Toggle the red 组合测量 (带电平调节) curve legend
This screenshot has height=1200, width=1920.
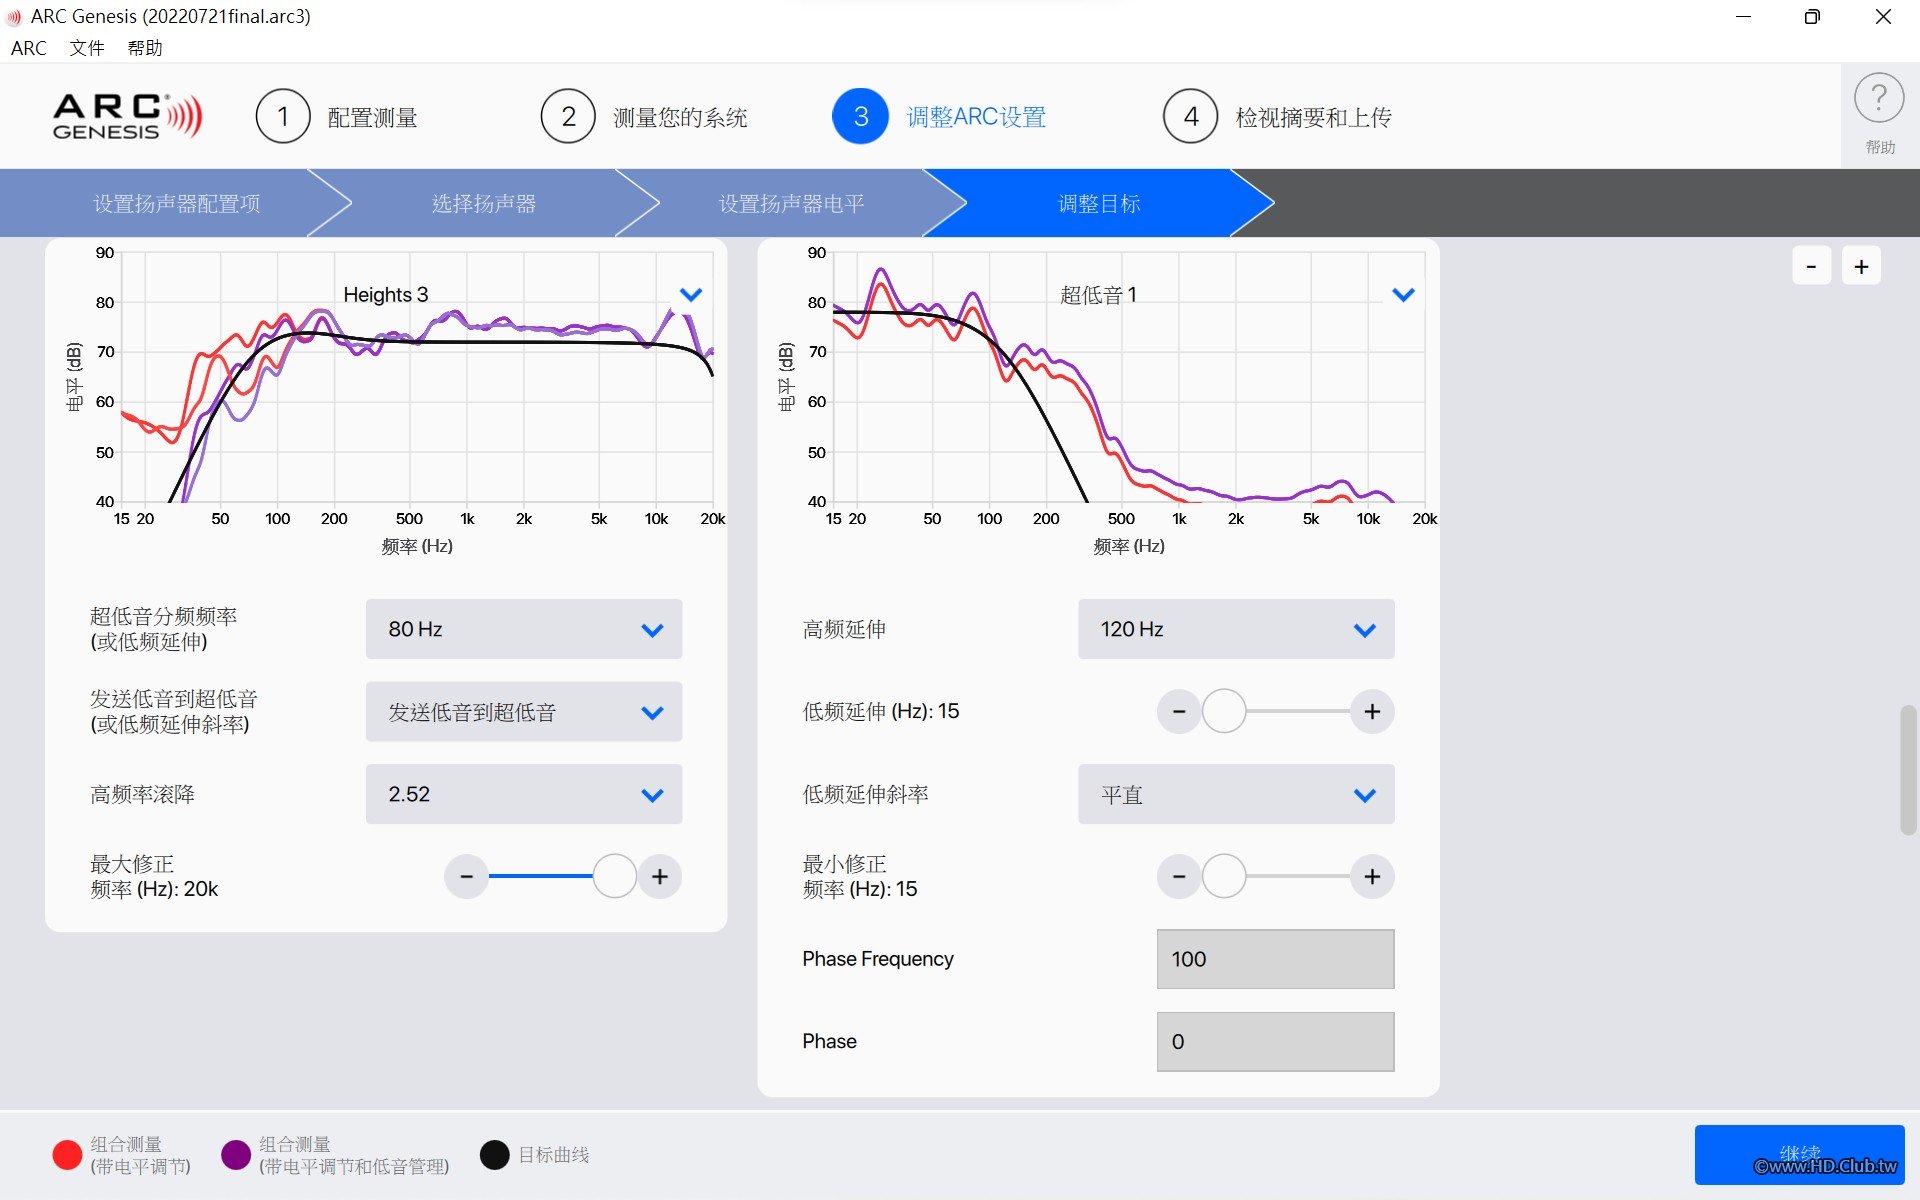67,1155
